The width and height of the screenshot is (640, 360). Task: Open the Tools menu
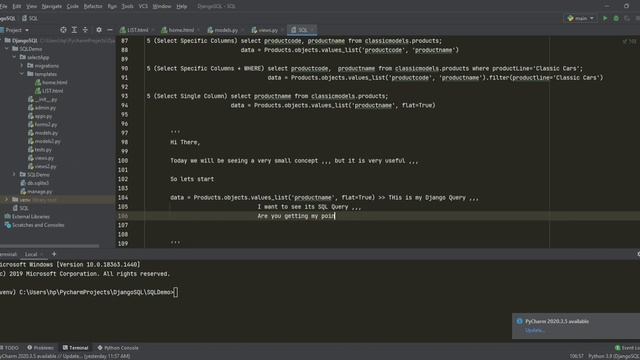point(127,6)
